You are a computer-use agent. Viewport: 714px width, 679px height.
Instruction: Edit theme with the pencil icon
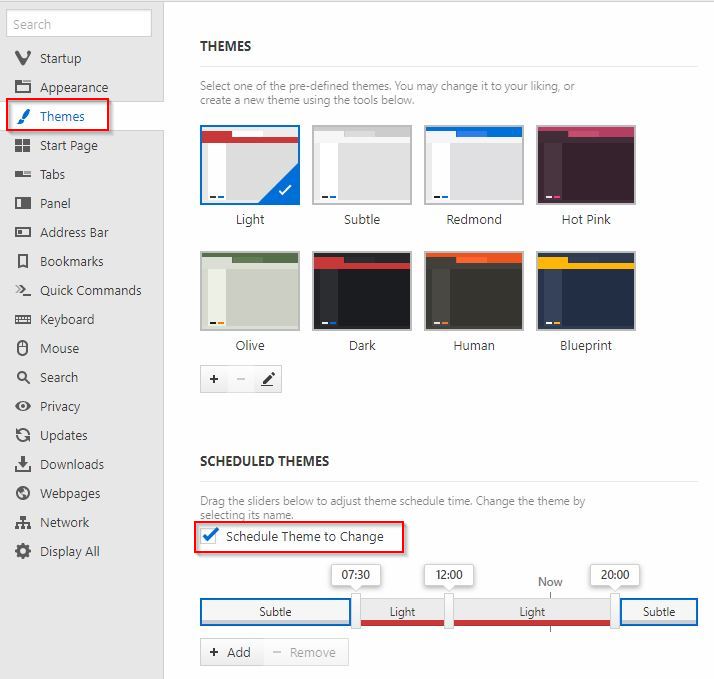[x=268, y=379]
